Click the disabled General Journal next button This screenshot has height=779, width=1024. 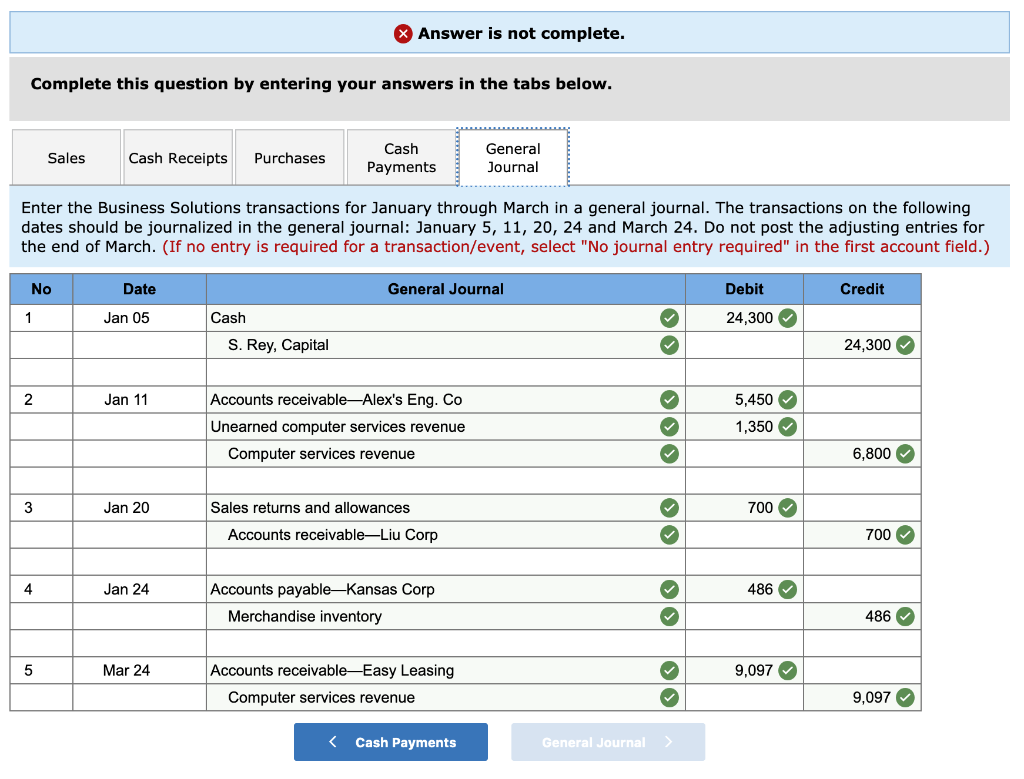(x=607, y=741)
